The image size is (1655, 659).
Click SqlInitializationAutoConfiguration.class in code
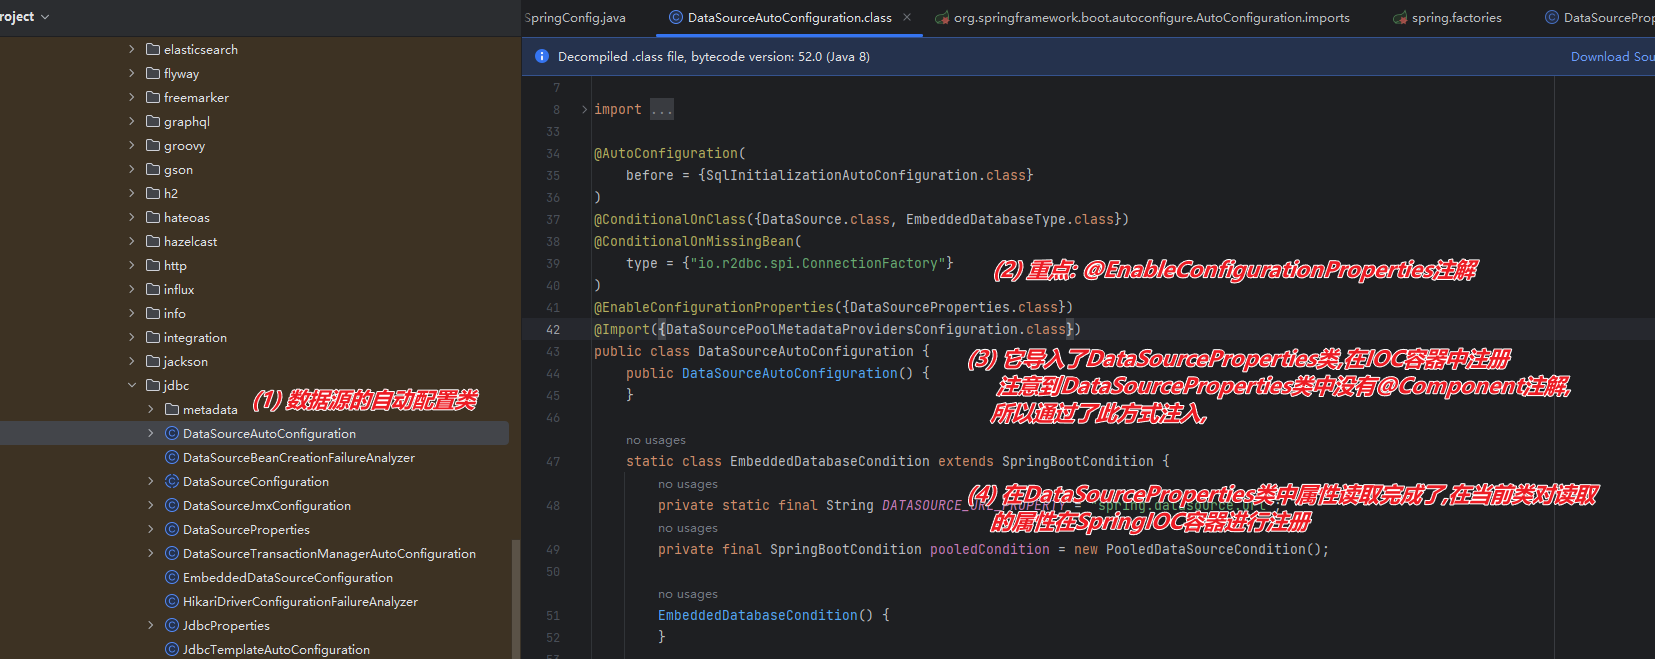pos(865,175)
